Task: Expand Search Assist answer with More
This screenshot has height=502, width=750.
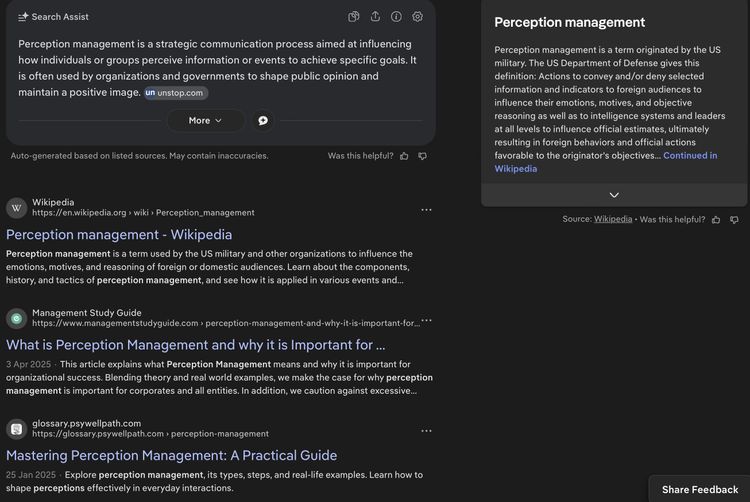Action: click(205, 120)
